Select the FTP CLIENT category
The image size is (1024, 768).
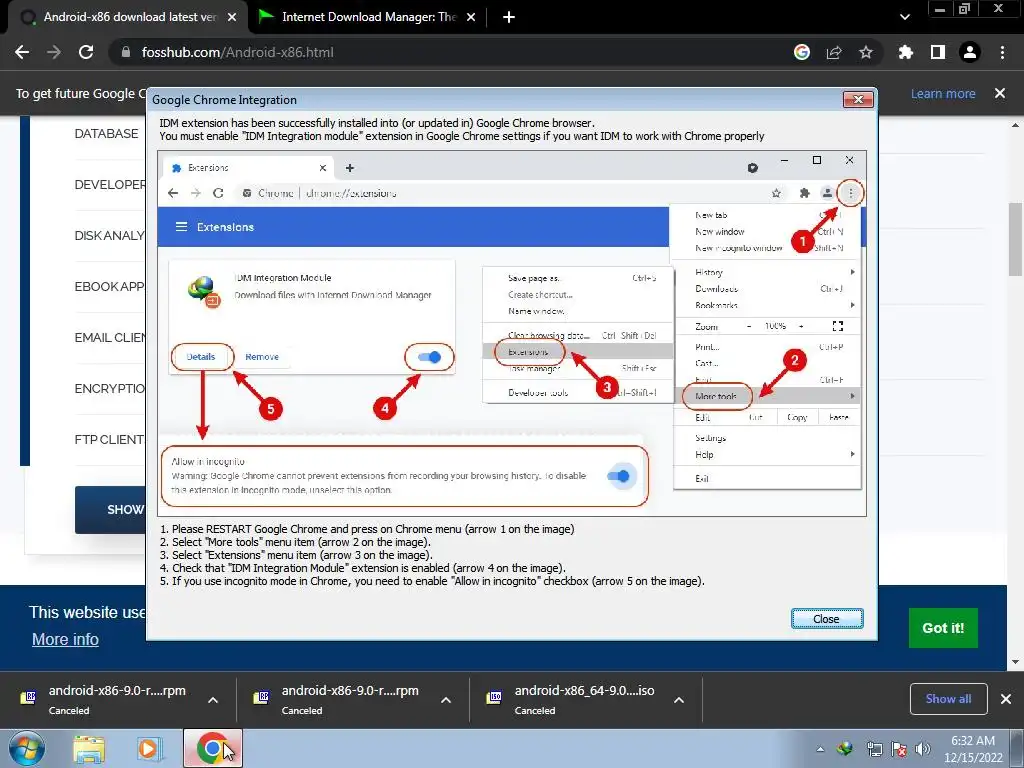click(110, 440)
